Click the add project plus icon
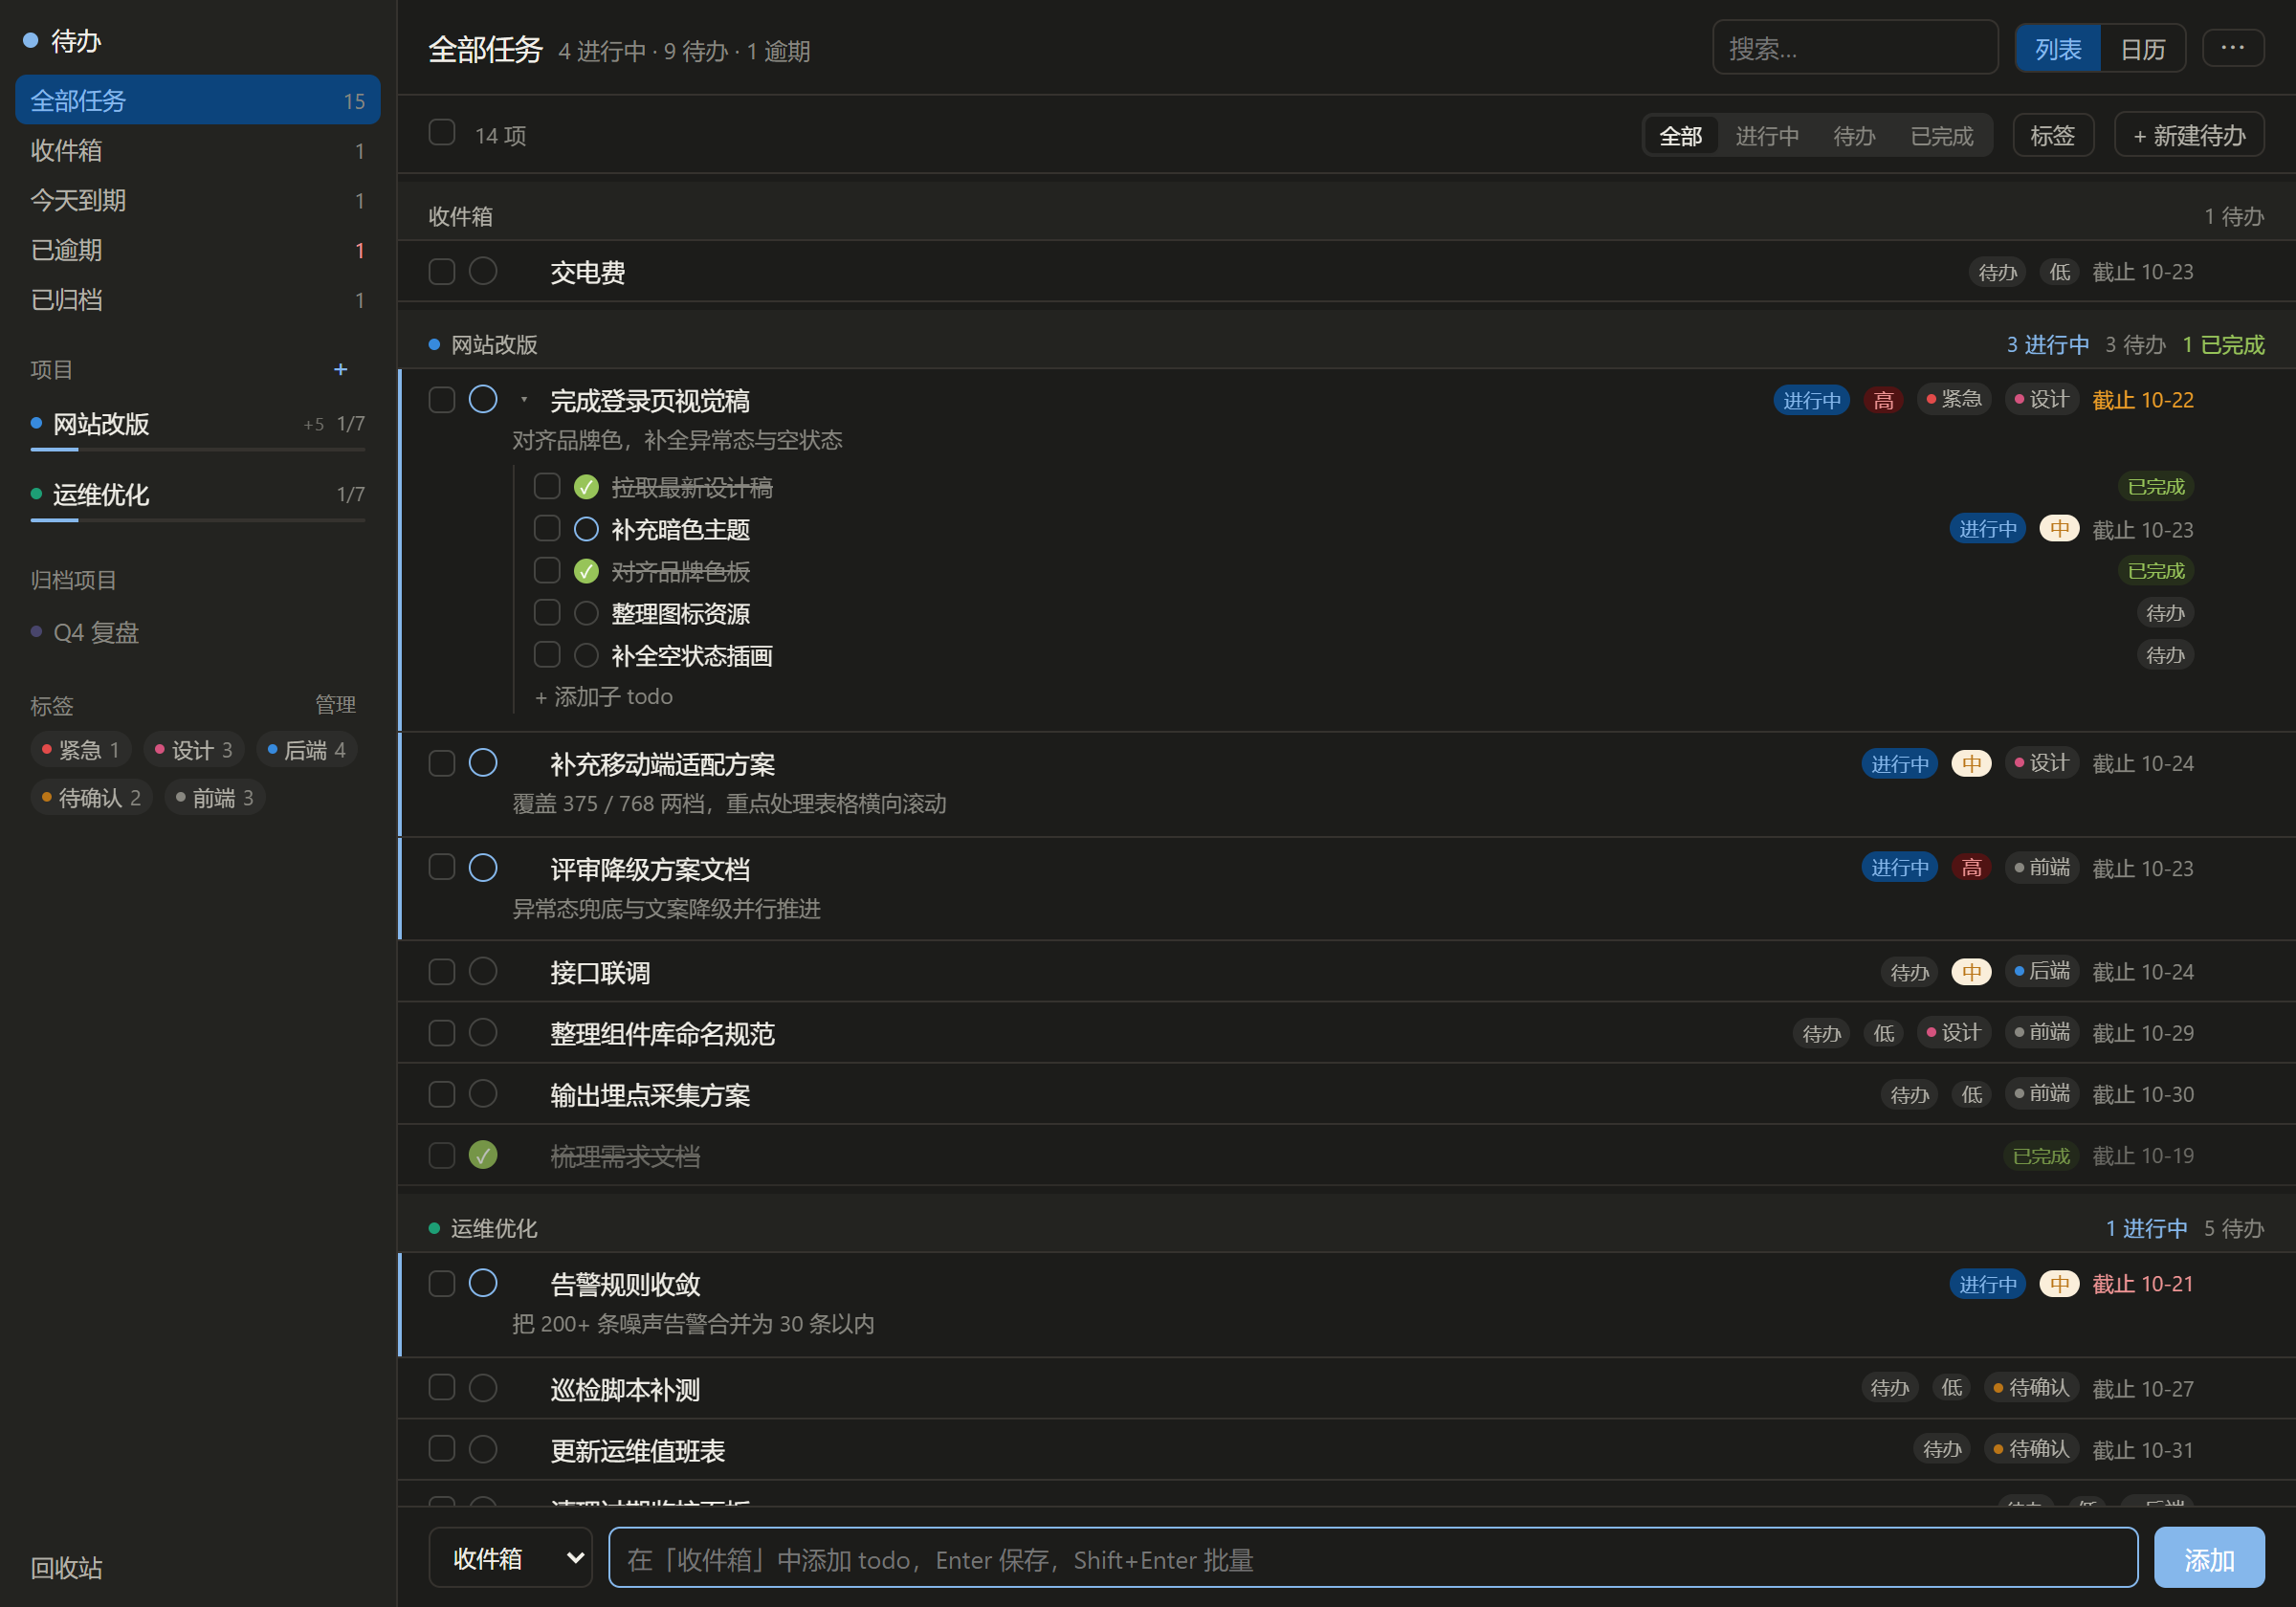This screenshot has width=2296, height=1607. [x=340, y=369]
